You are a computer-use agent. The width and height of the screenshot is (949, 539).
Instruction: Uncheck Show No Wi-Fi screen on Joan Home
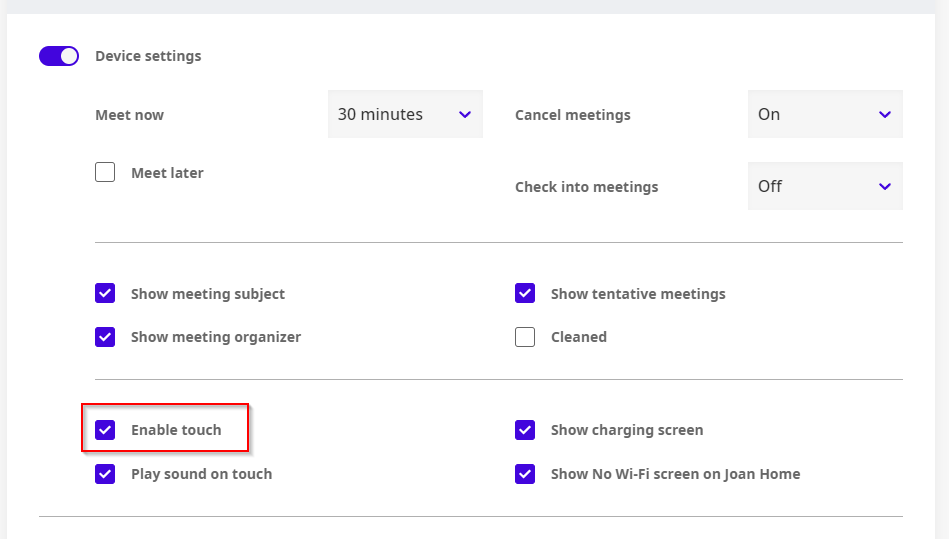pos(525,474)
